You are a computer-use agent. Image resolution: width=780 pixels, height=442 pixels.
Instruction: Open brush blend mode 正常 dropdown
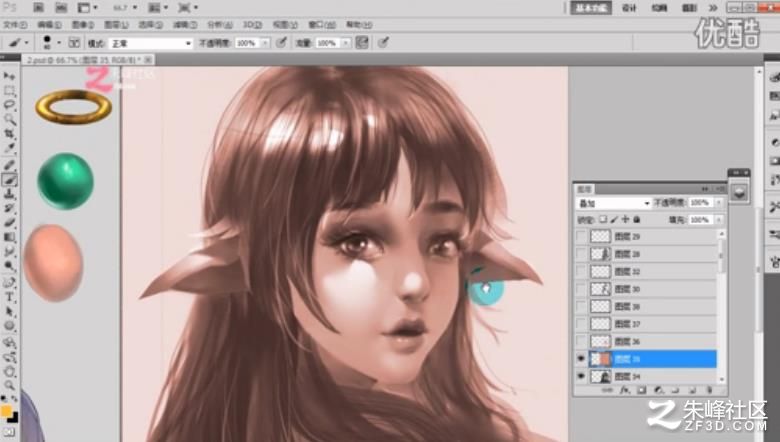[x=151, y=43]
